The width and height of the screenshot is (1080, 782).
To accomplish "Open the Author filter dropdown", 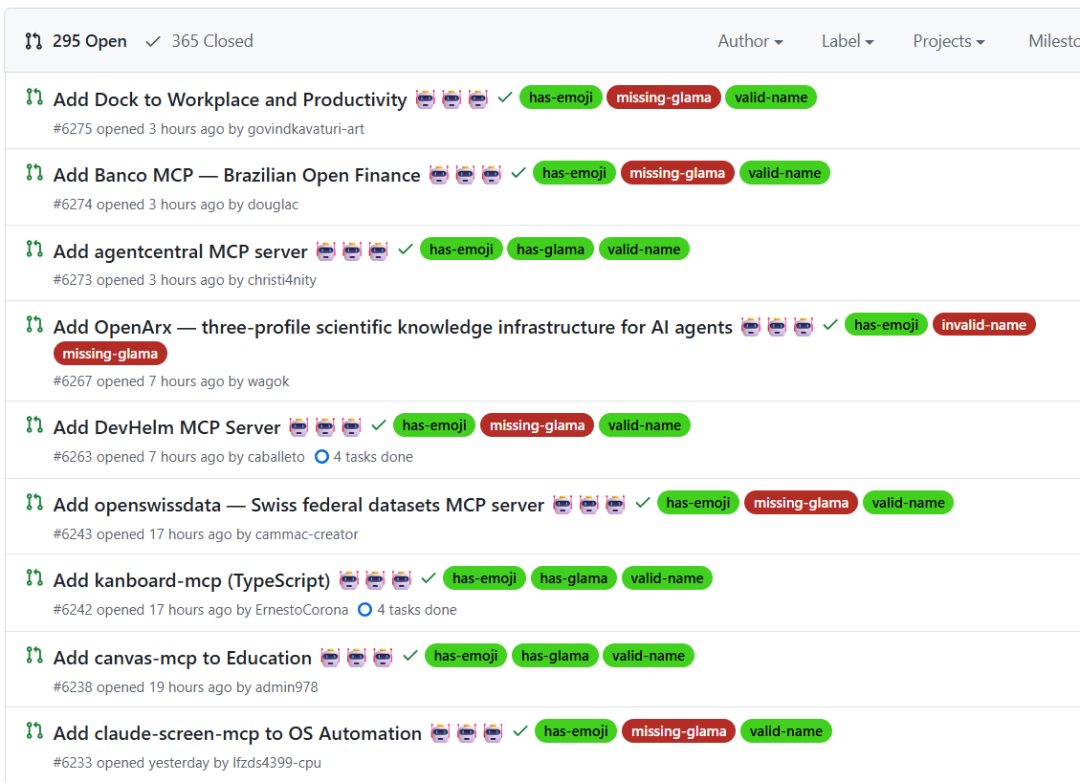I will 750,41.
